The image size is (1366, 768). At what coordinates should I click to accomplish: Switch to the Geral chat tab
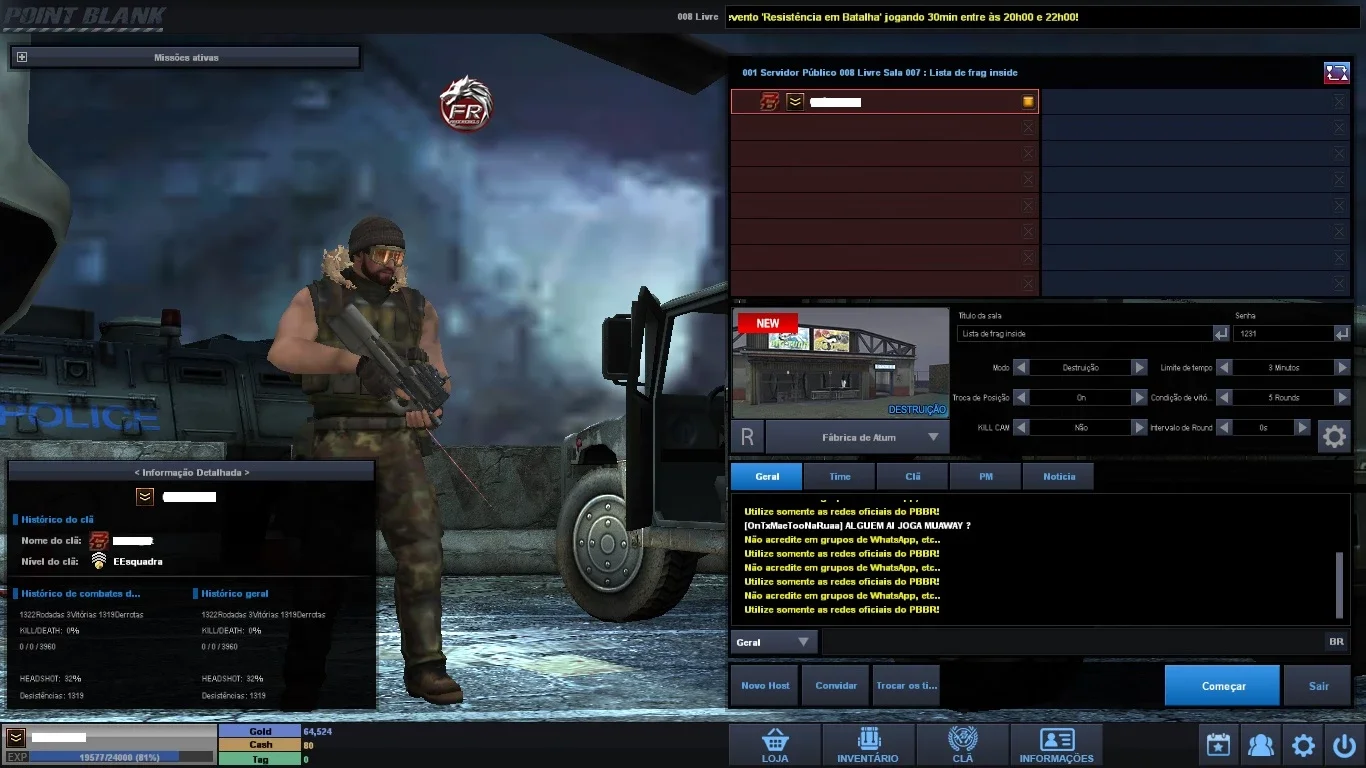pyautogui.click(x=767, y=476)
